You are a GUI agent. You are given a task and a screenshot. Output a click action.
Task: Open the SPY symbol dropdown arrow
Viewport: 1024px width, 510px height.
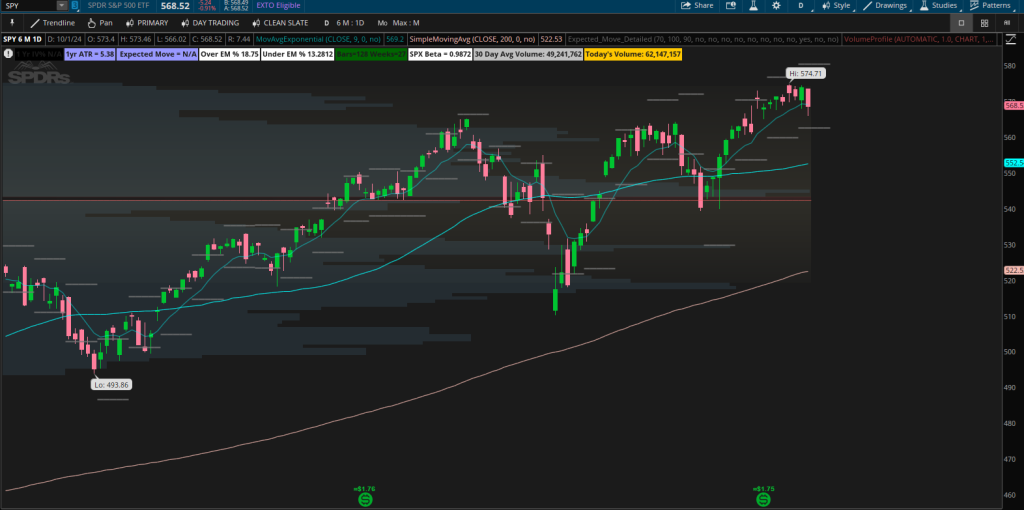pyautogui.click(x=64, y=6)
